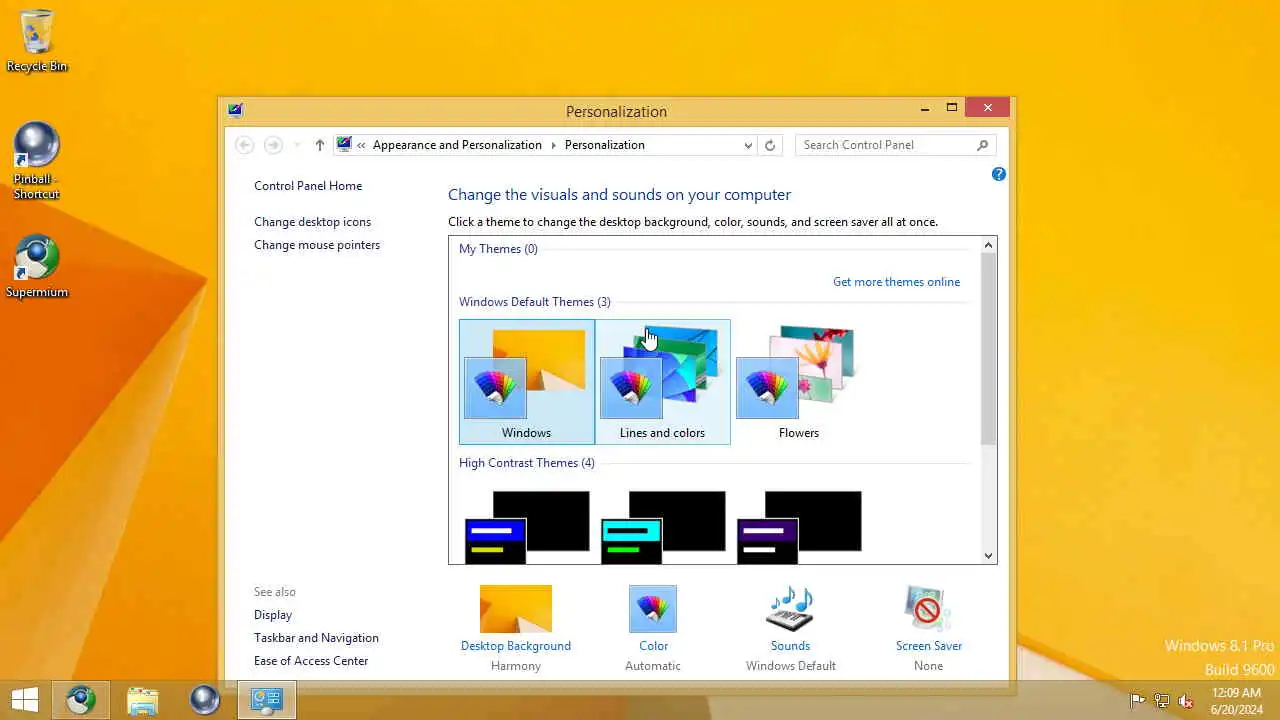1280x720 pixels.
Task: Select the cyan high contrast theme
Action: pos(663,527)
